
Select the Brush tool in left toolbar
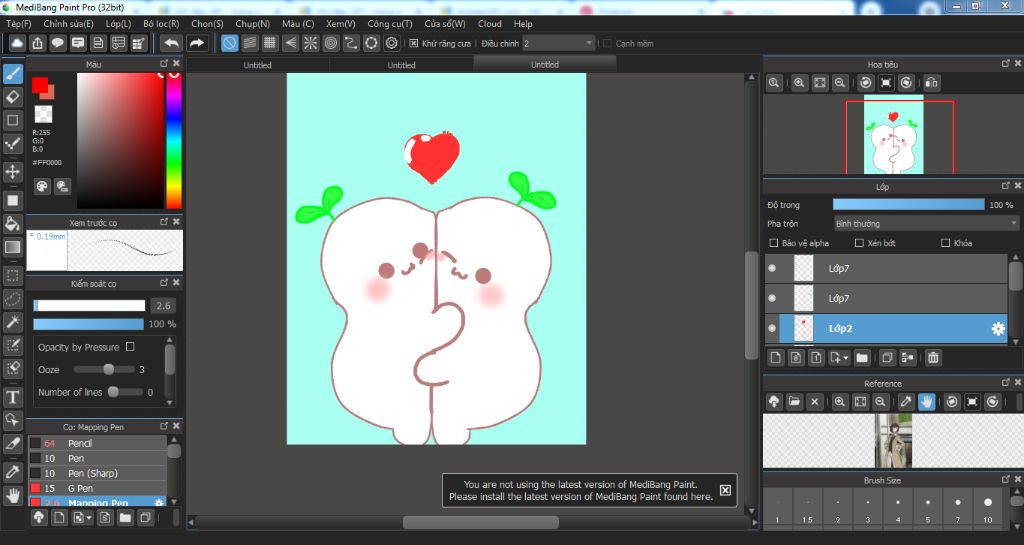[x=12, y=73]
